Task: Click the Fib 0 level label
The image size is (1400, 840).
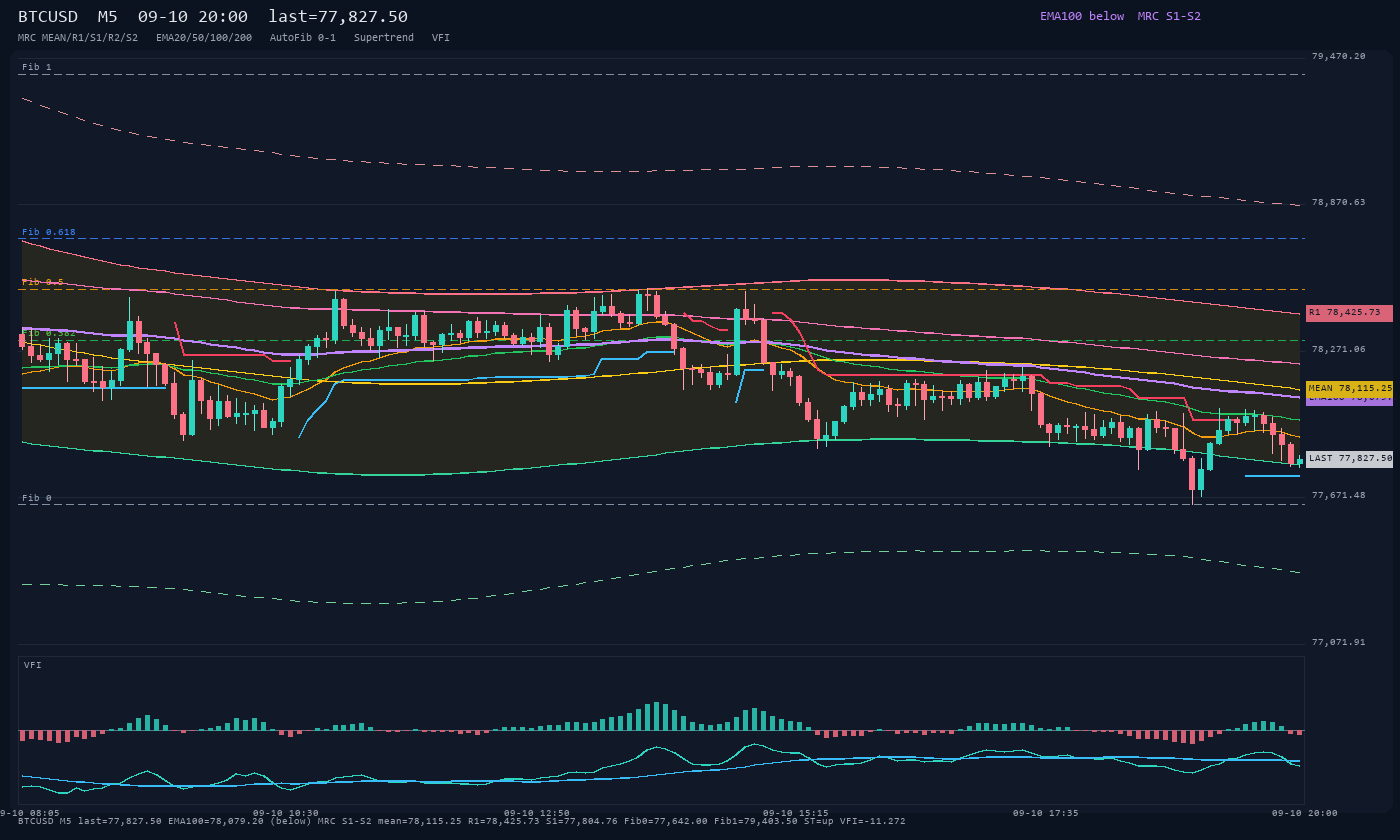Action: coord(37,498)
